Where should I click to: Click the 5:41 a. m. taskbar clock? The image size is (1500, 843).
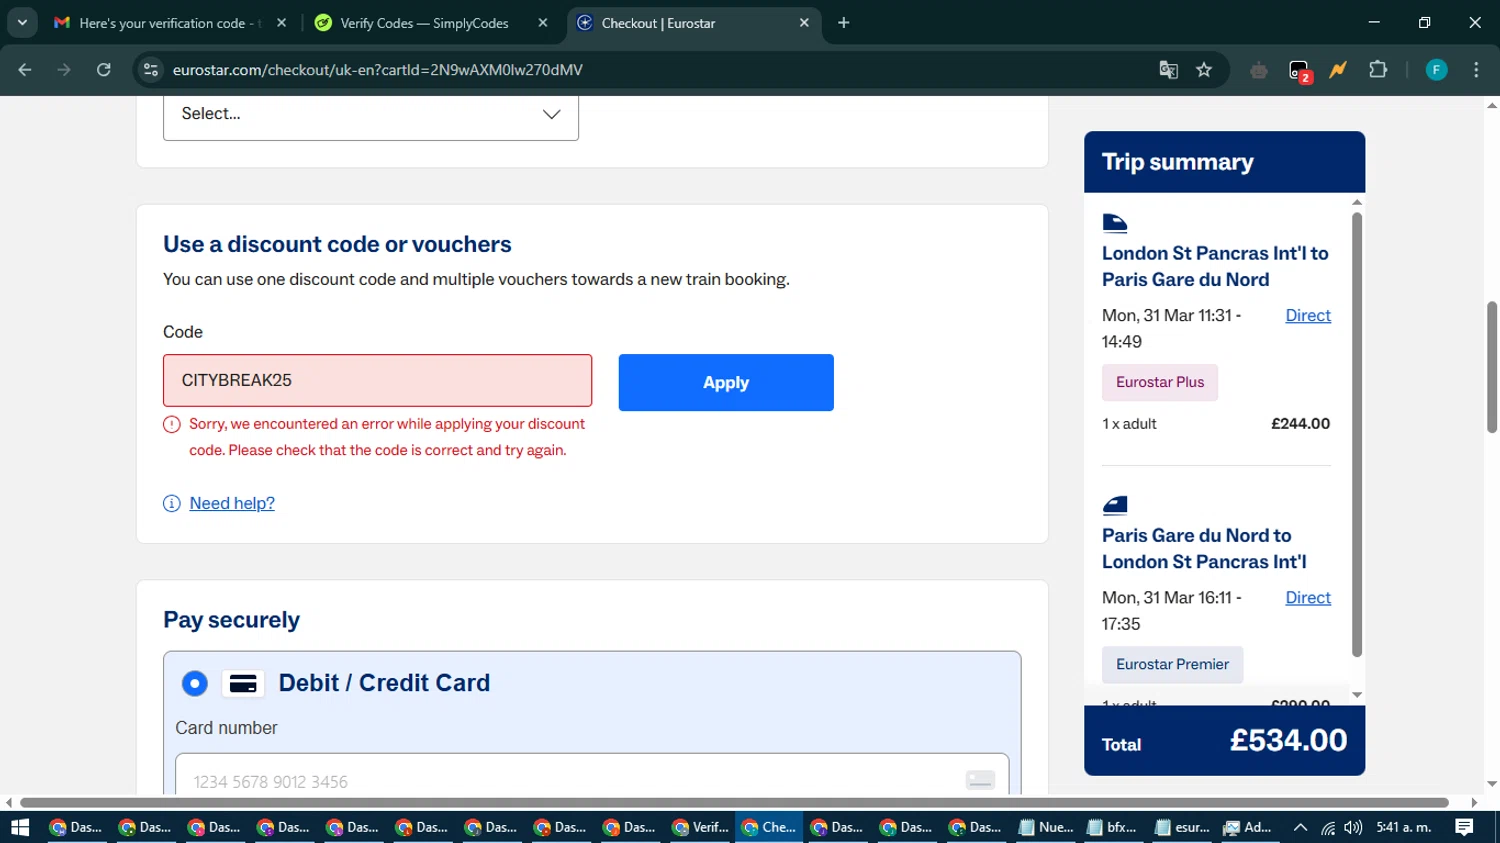[x=1404, y=827]
